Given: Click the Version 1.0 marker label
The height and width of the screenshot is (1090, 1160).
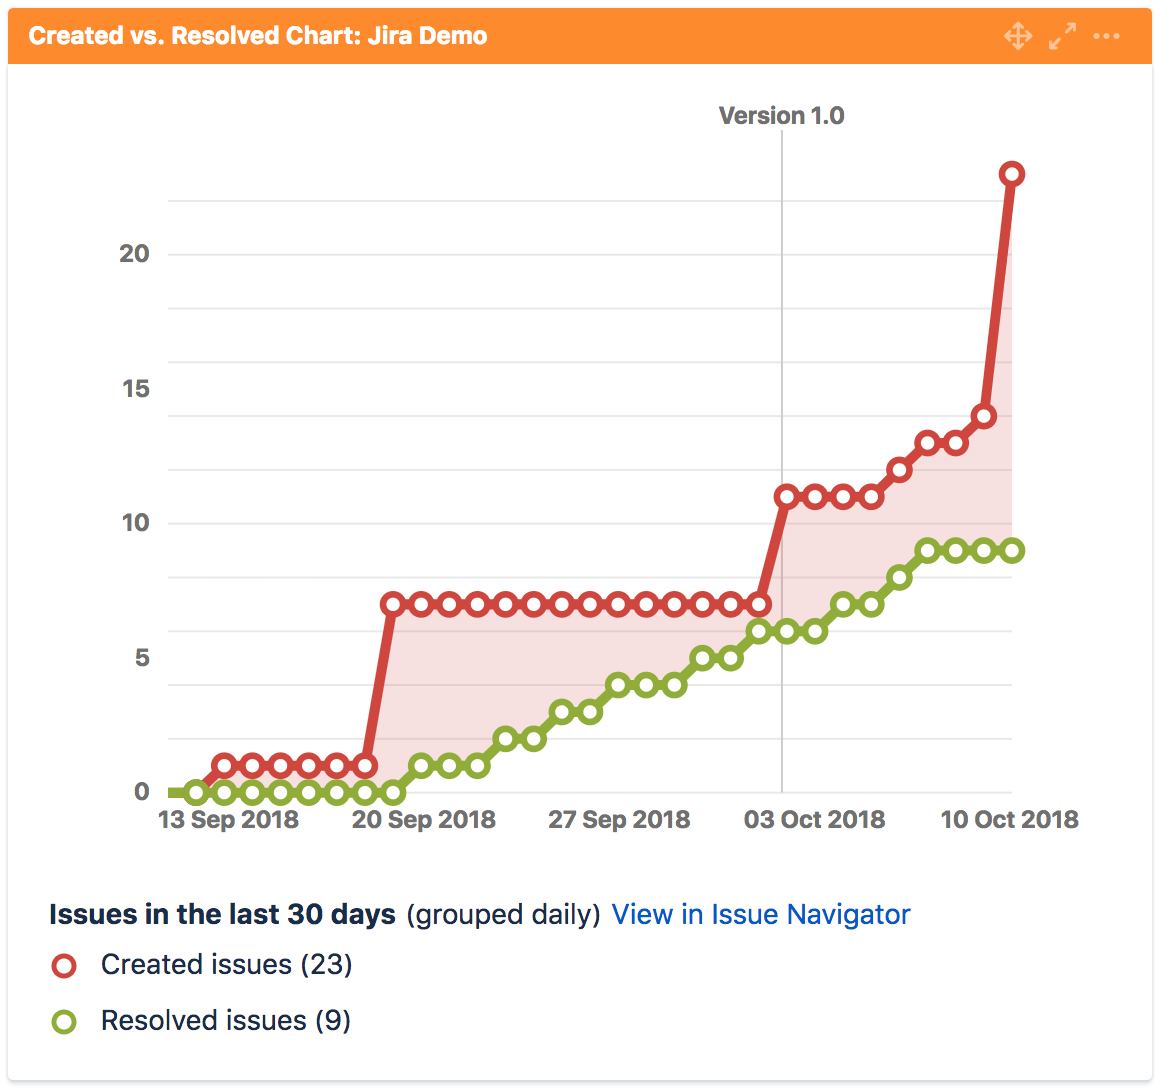Looking at the screenshot, I should point(781,115).
